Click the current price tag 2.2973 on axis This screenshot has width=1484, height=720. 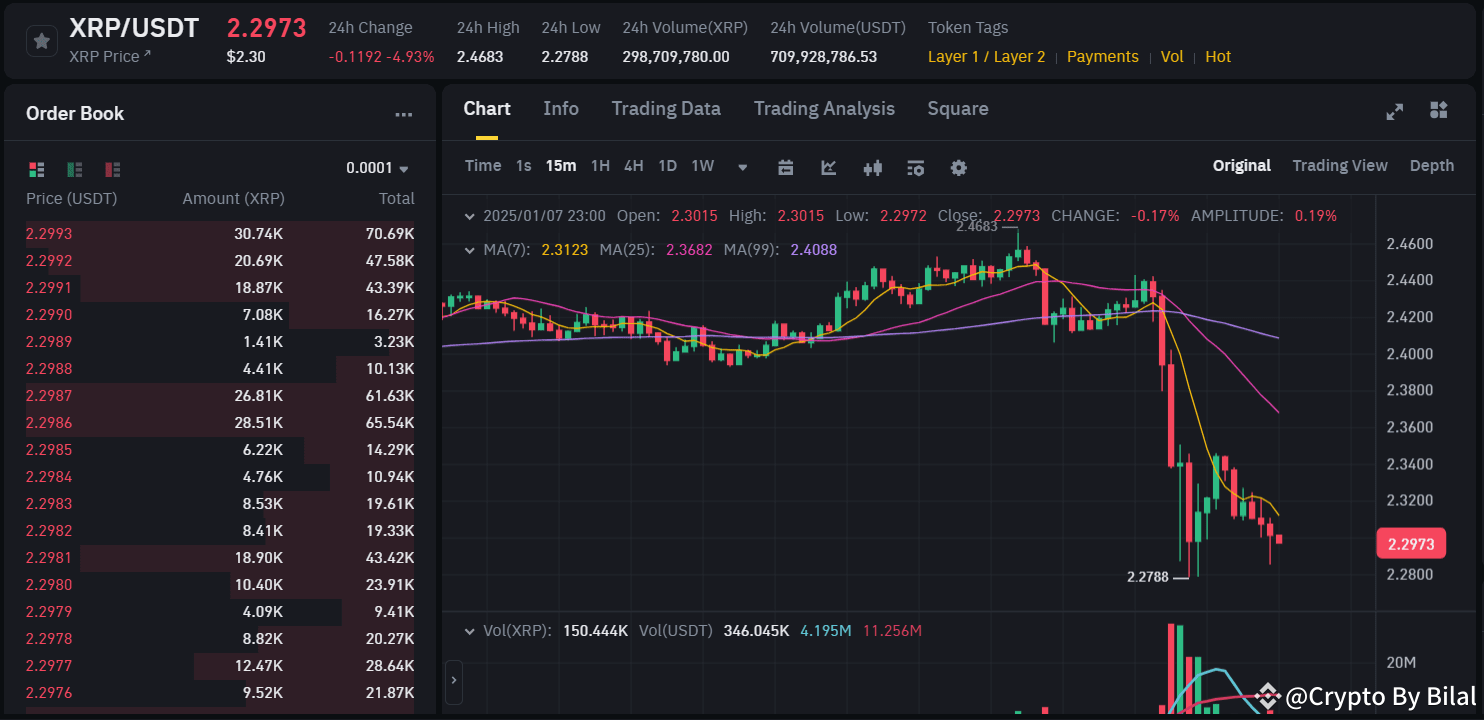1412,543
